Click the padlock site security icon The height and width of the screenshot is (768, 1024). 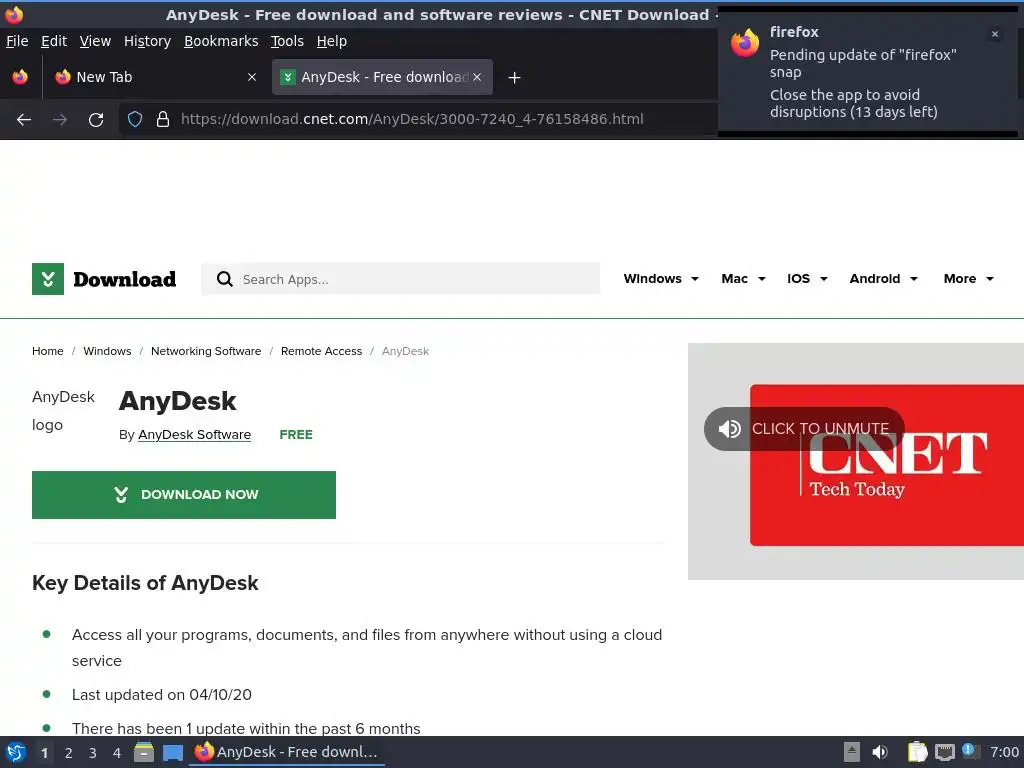(x=163, y=119)
